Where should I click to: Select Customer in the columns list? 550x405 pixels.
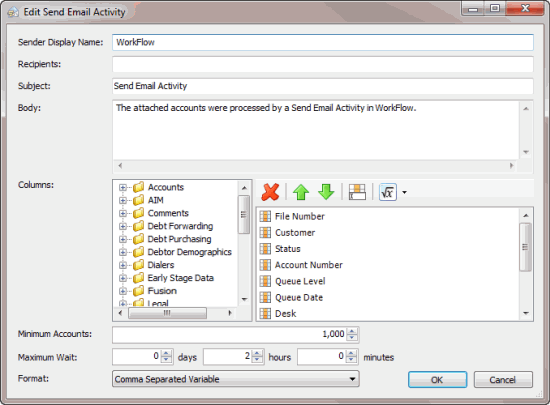tap(295, 232)
